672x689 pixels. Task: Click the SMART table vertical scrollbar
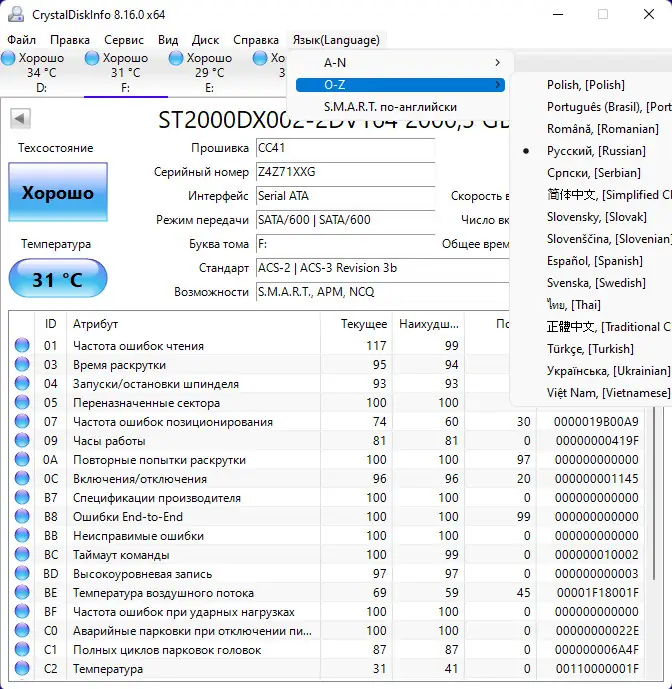tap(654, 492)
